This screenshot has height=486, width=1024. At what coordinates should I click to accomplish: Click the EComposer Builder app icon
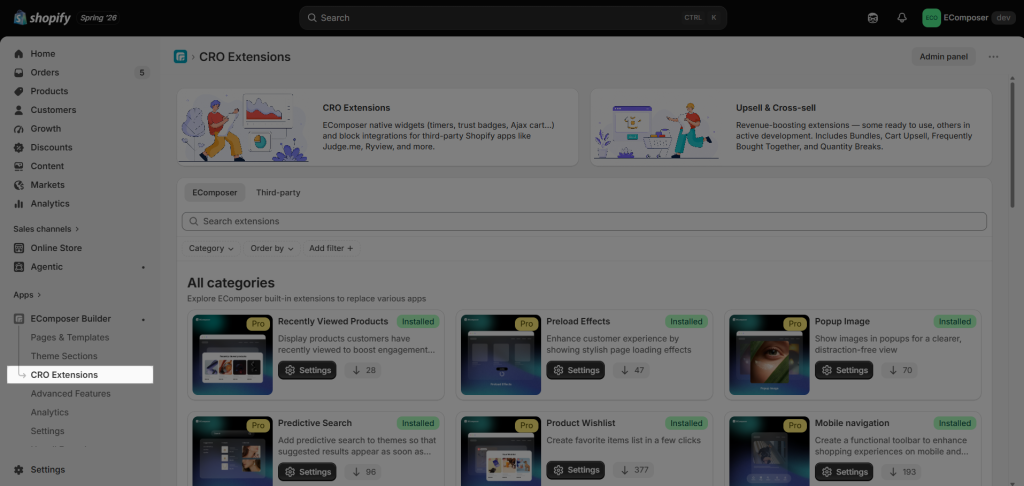(x=18, y=319)
